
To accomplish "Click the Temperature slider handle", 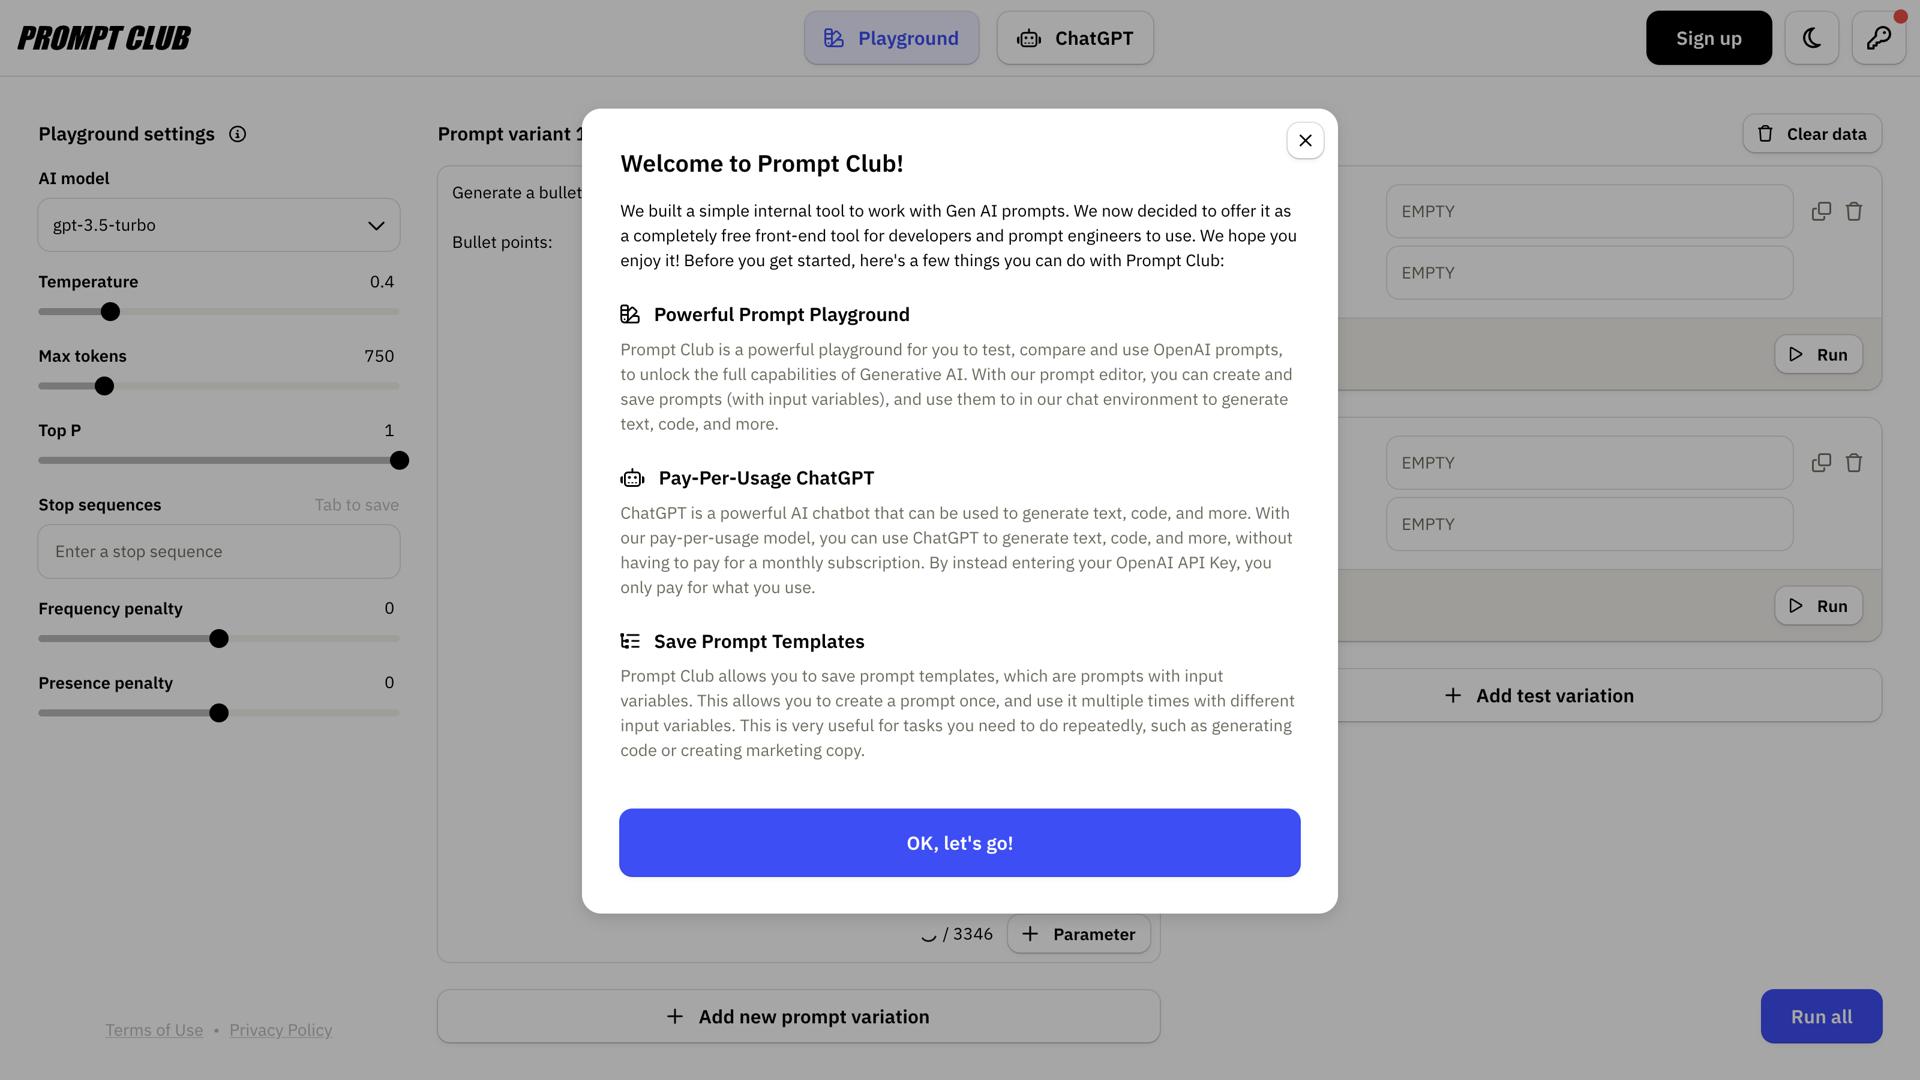I will pyautogui.click(x=111, y=312).
